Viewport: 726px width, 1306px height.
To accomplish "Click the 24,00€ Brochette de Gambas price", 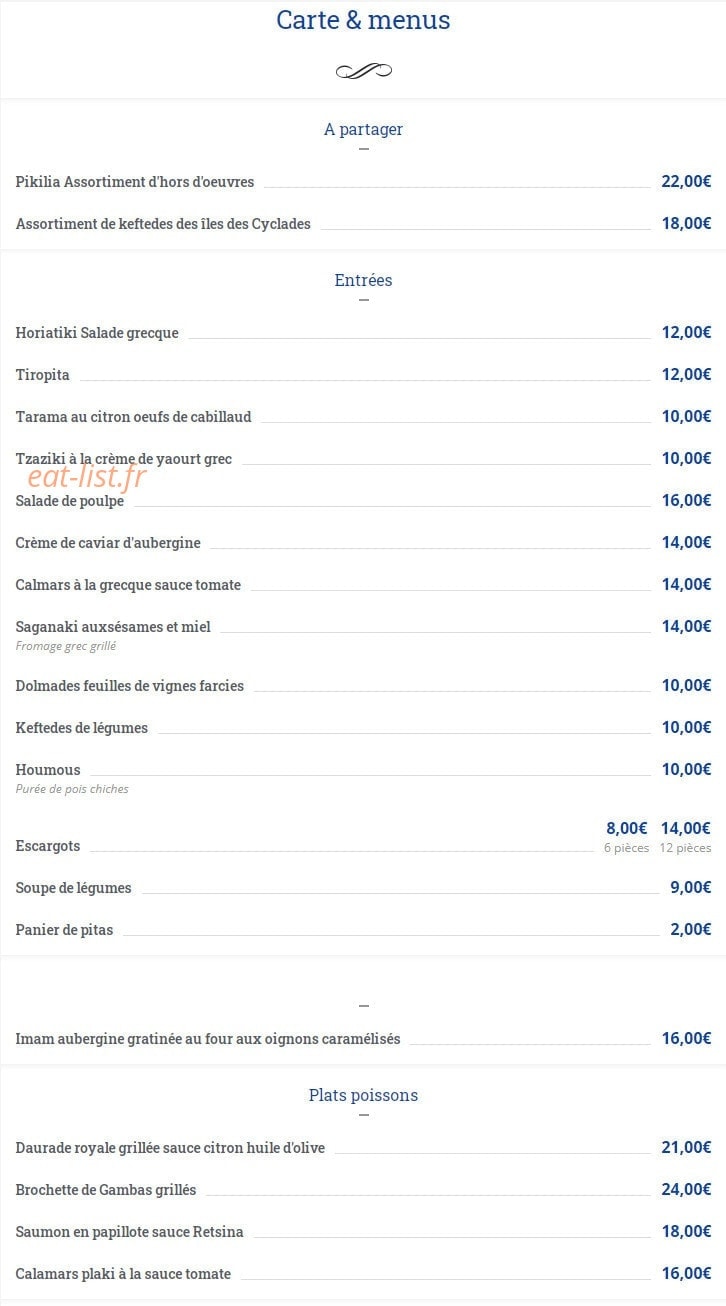I will [686, 1189].
